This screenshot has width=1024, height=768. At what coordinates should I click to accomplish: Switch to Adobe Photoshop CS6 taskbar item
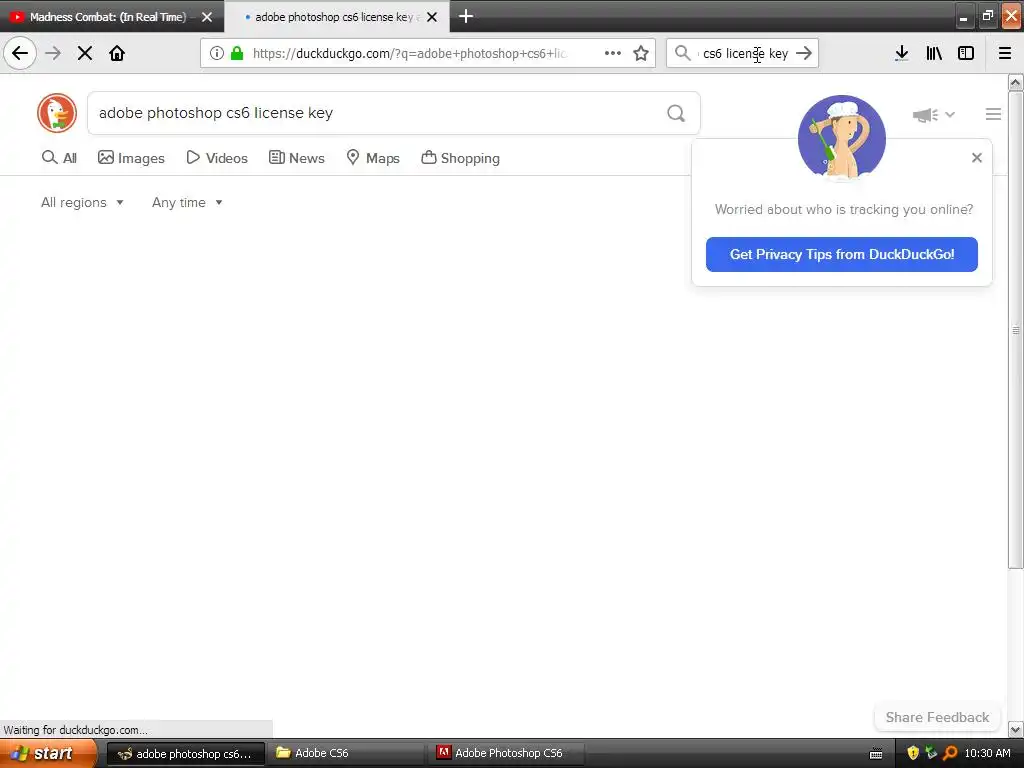coord(506,753)
